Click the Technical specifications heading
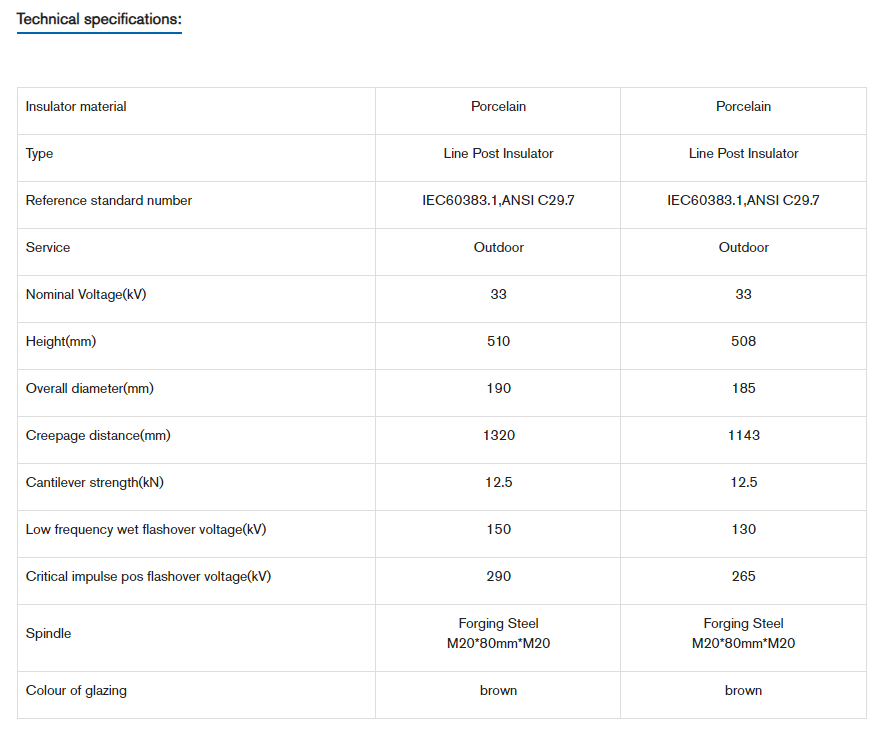The height and width of the screenshot is (737, 881). tap(99, 19)
